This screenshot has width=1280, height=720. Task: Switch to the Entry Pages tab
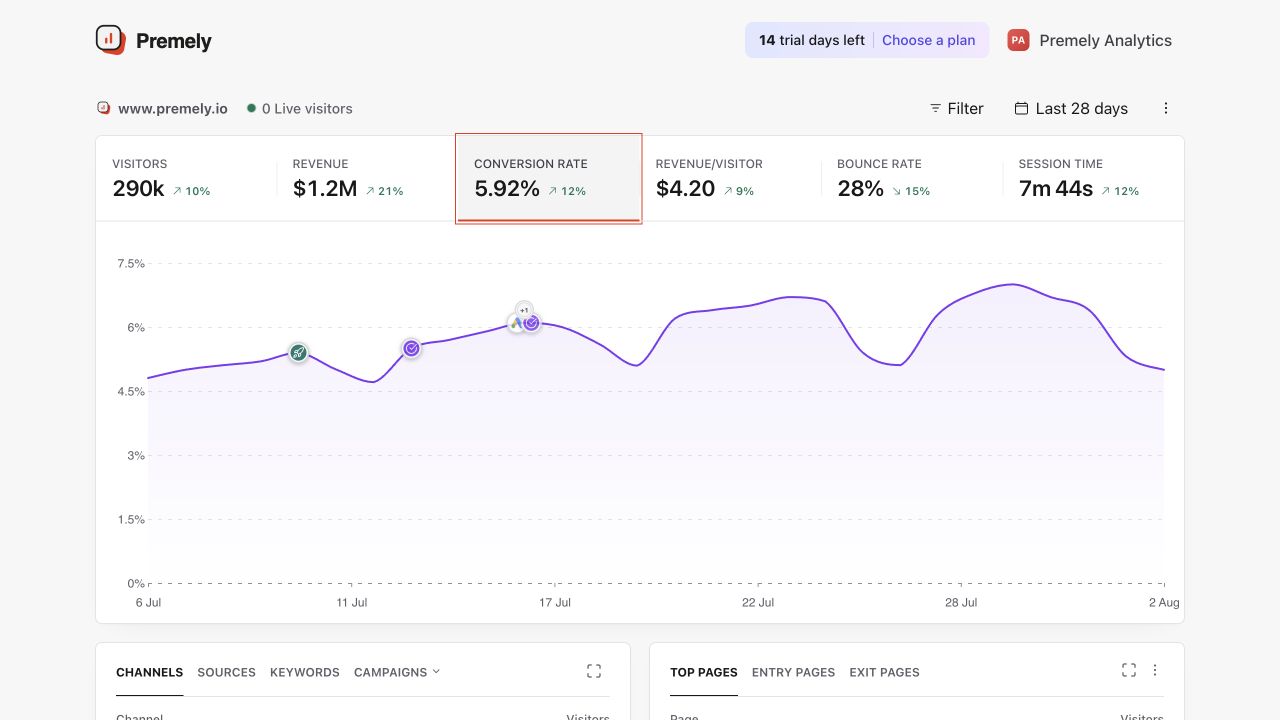pyautogui.click(x=793, y=672)
